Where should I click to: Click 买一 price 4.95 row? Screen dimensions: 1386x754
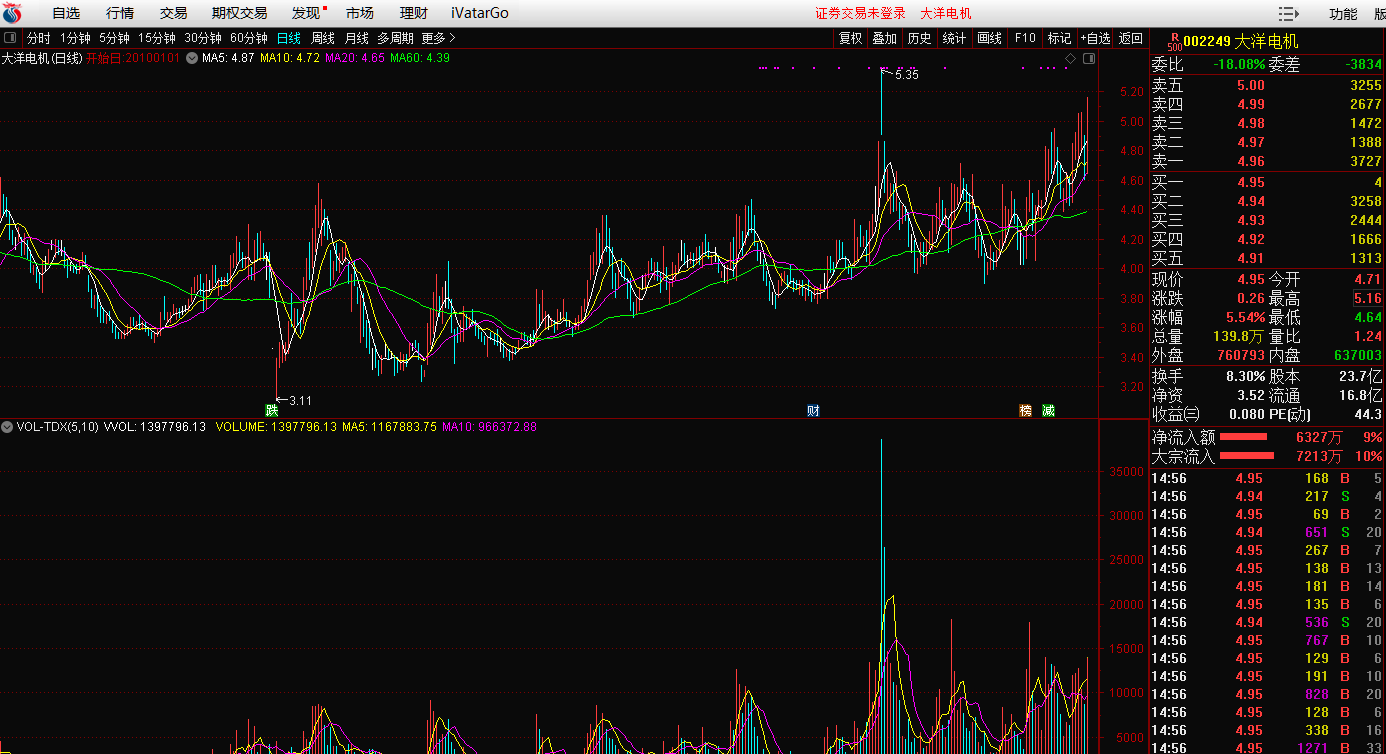1267,182
